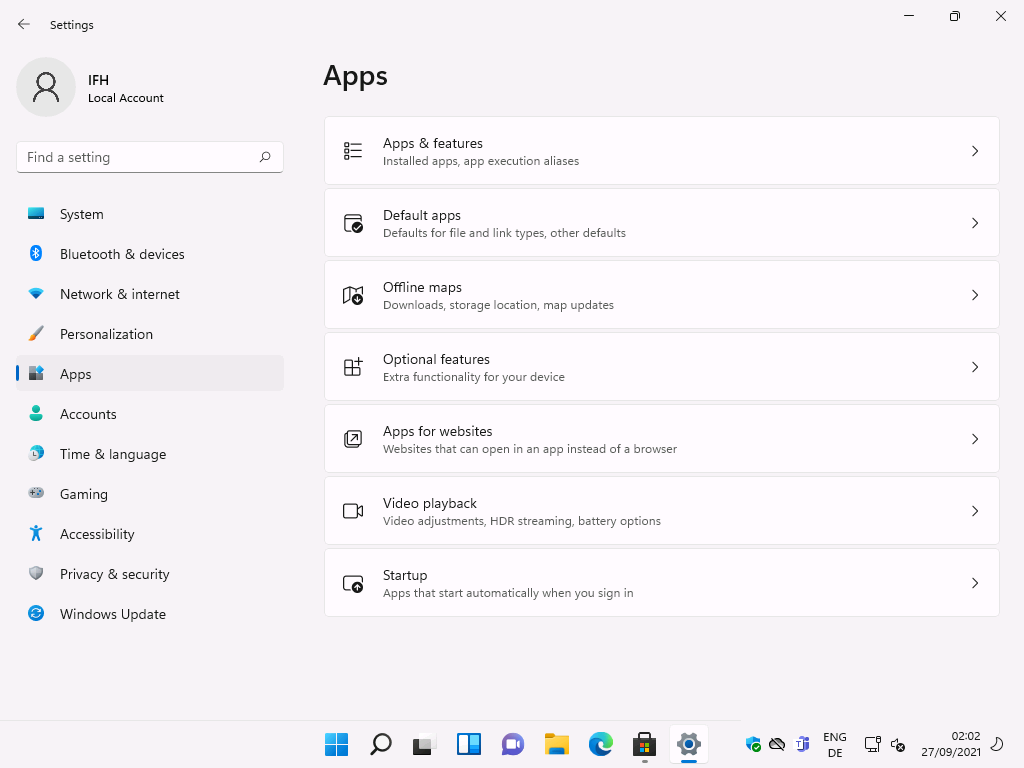This screenshot has height=768, width=1024.
Task: Click the Network wifi icon in sidebar
Action: (36, 294)
